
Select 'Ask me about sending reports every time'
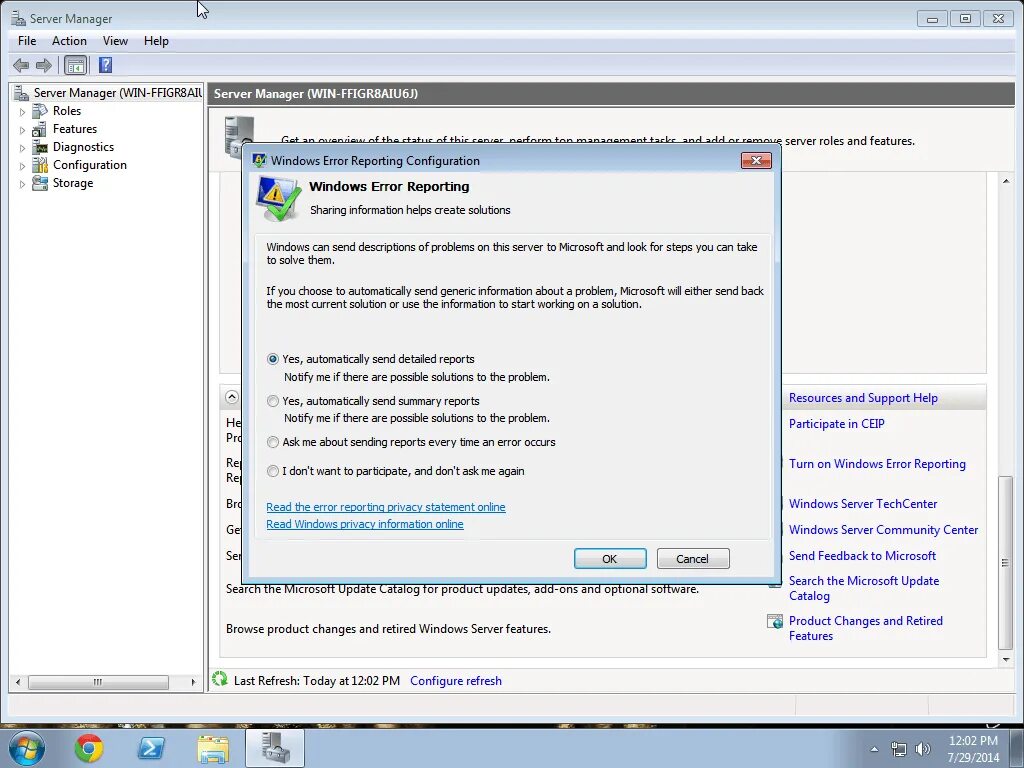[x=273, y=442]
